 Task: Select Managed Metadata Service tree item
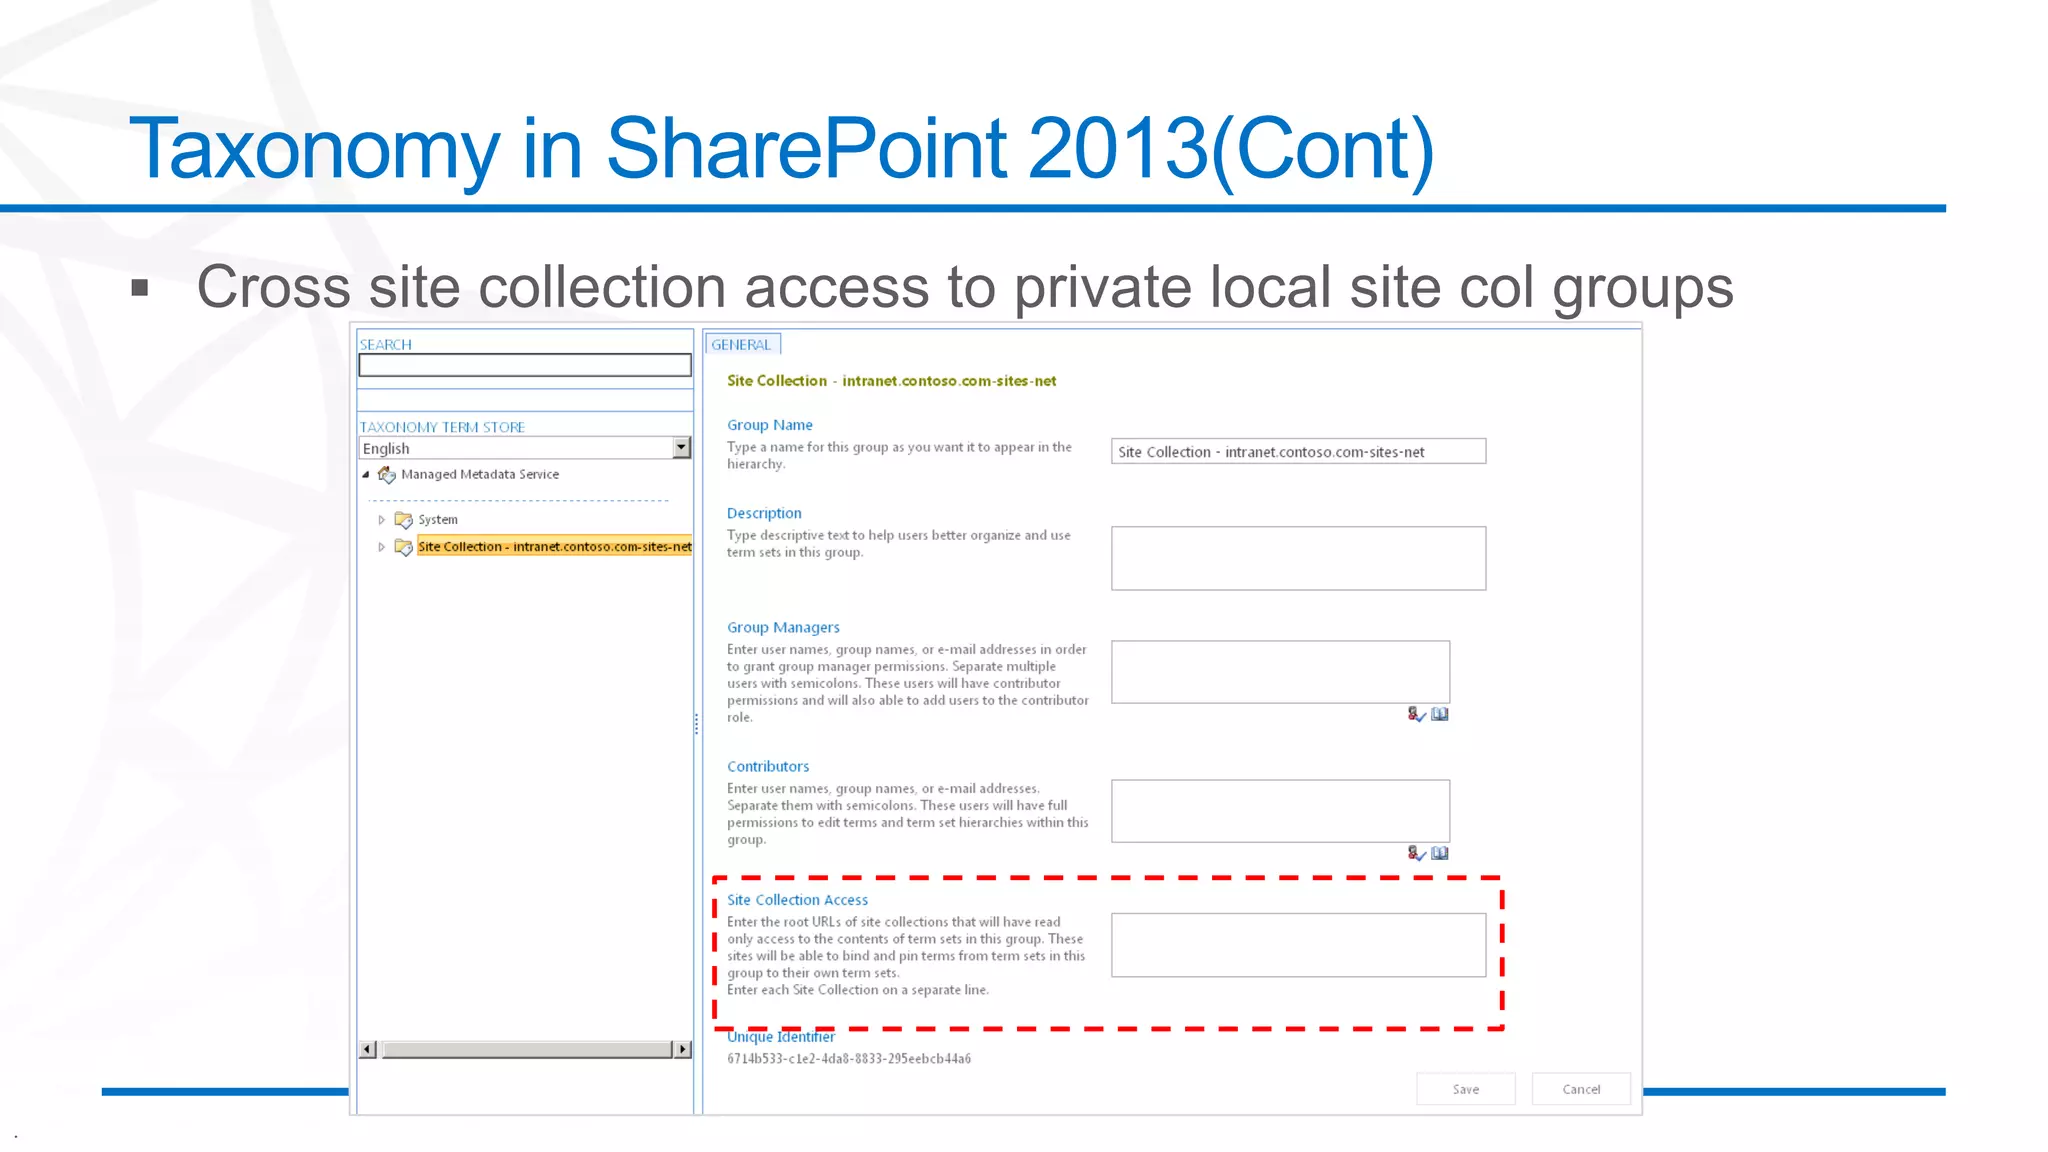[480, 475]
